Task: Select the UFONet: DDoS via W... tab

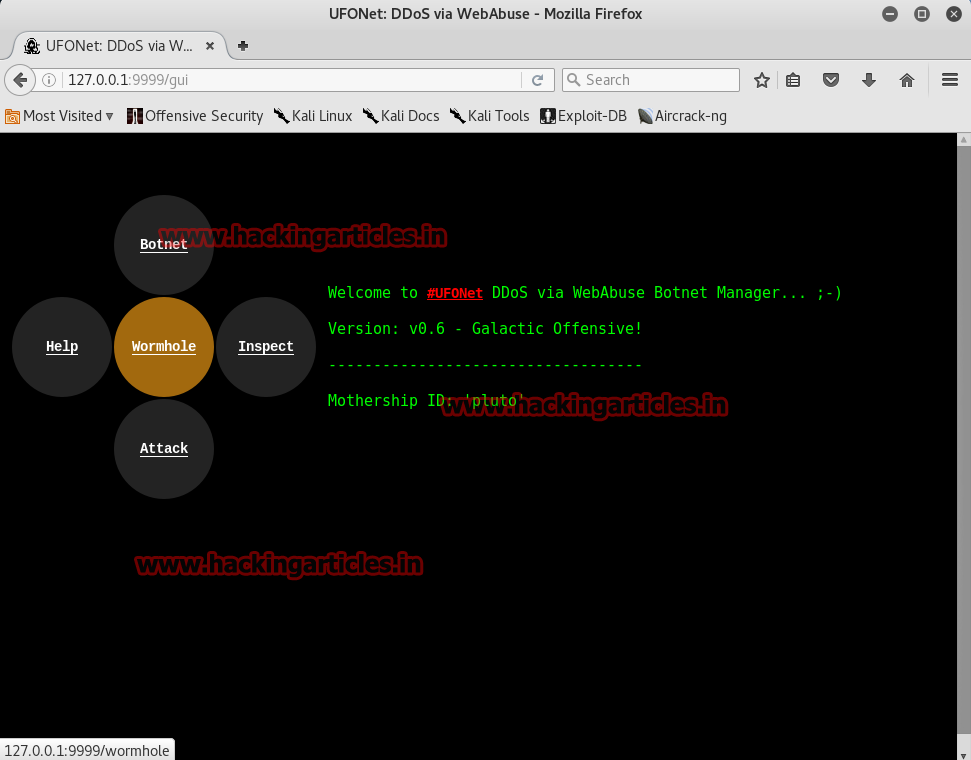Action: (x=118, y=46)
